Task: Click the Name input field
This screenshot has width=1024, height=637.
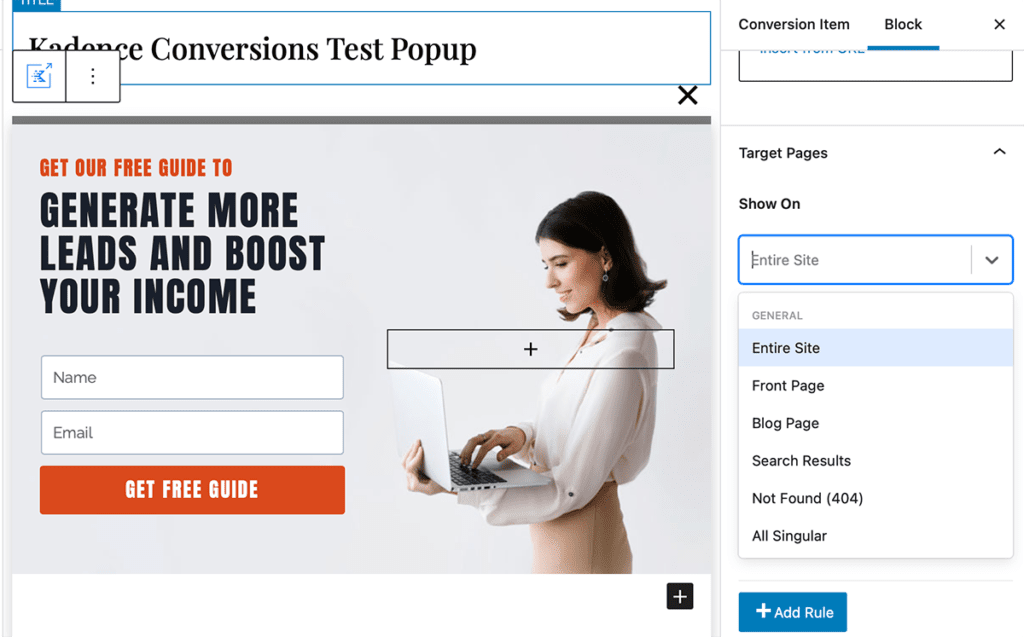Action: (192, 378)
